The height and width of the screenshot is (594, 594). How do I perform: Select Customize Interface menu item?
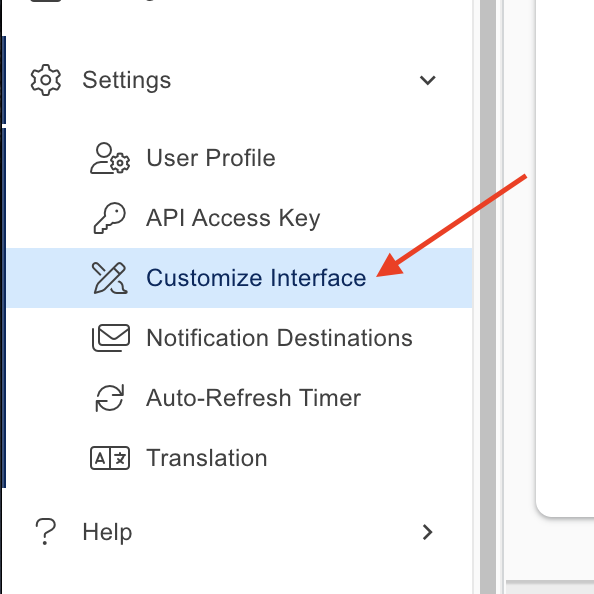click(239, 278)
